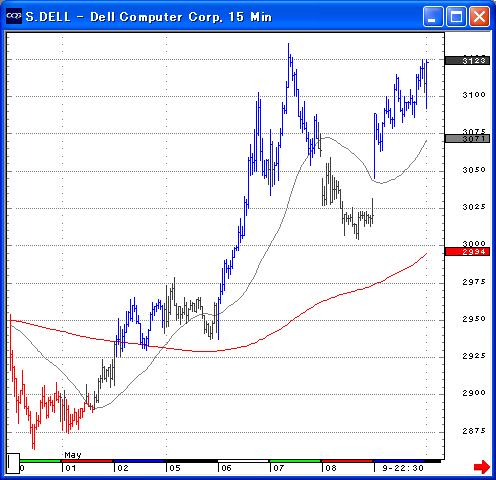Viewport: 496px width, 480px height.
Task: Click the 07 date marker on time axis
Action: (279, 468)
